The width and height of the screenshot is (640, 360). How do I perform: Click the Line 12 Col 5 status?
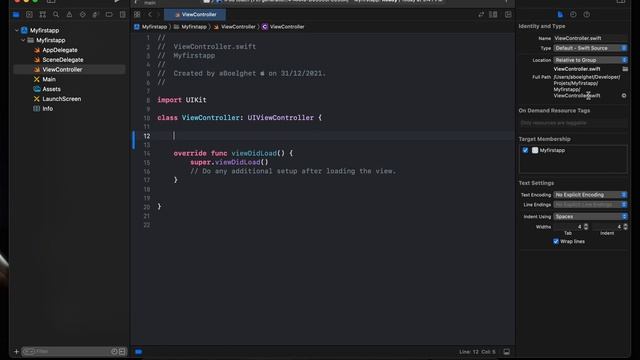477,352
